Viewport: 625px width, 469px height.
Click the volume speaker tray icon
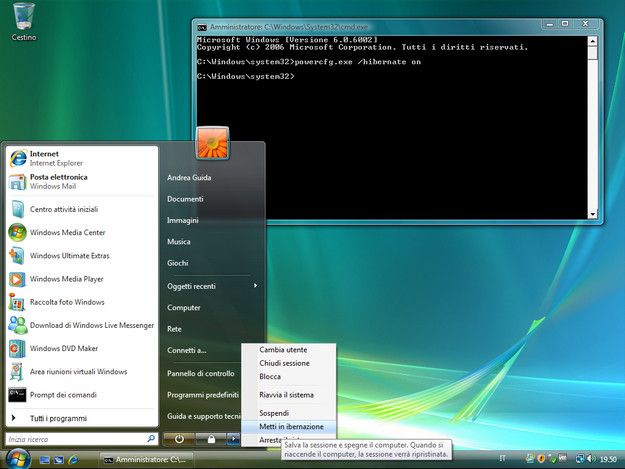pos(591,459)
